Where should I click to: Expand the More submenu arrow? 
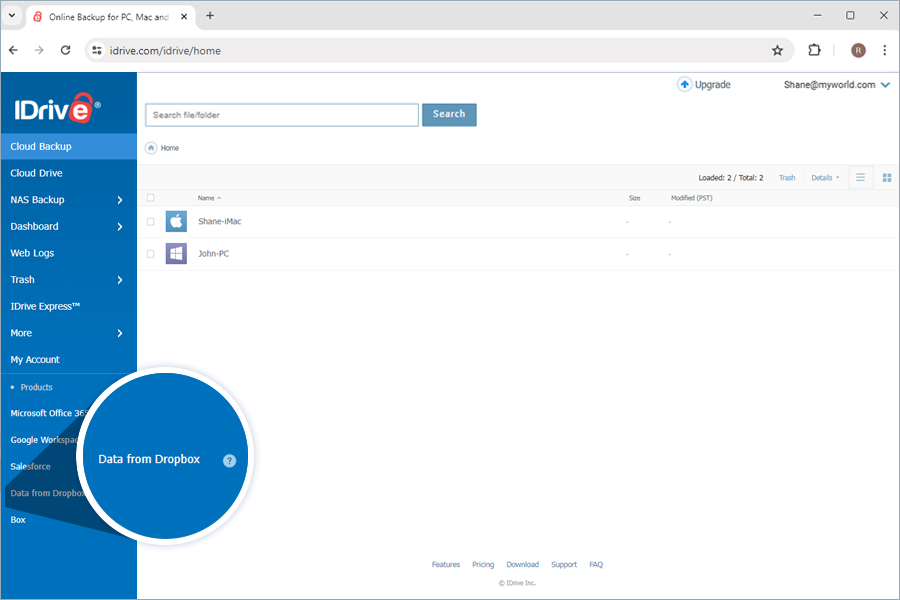119,333
